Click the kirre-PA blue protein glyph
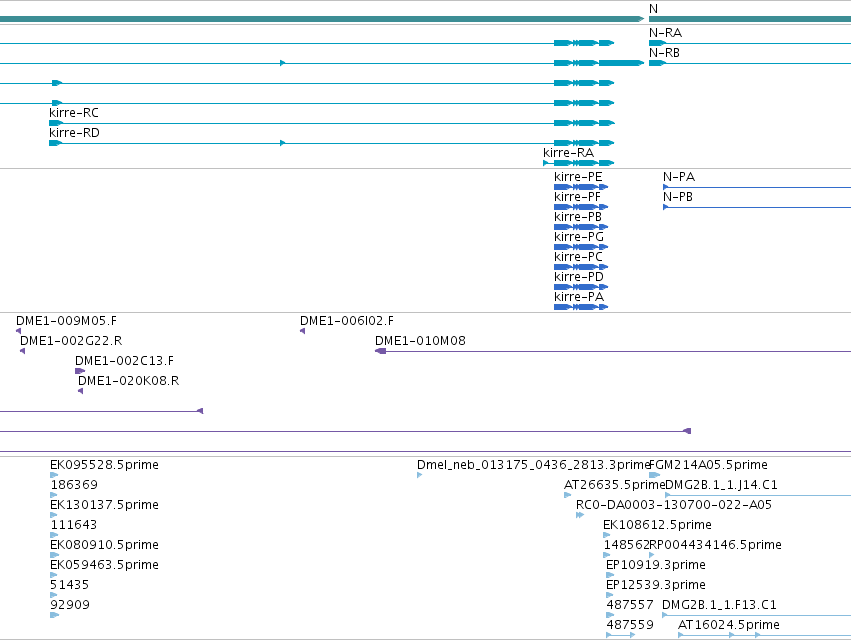 tap(581, 307)
